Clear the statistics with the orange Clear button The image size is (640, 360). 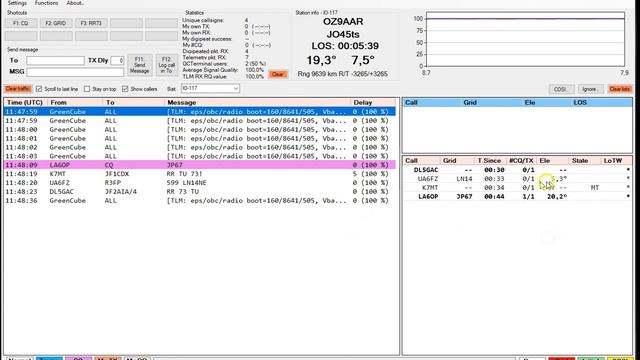coord(278,74)
